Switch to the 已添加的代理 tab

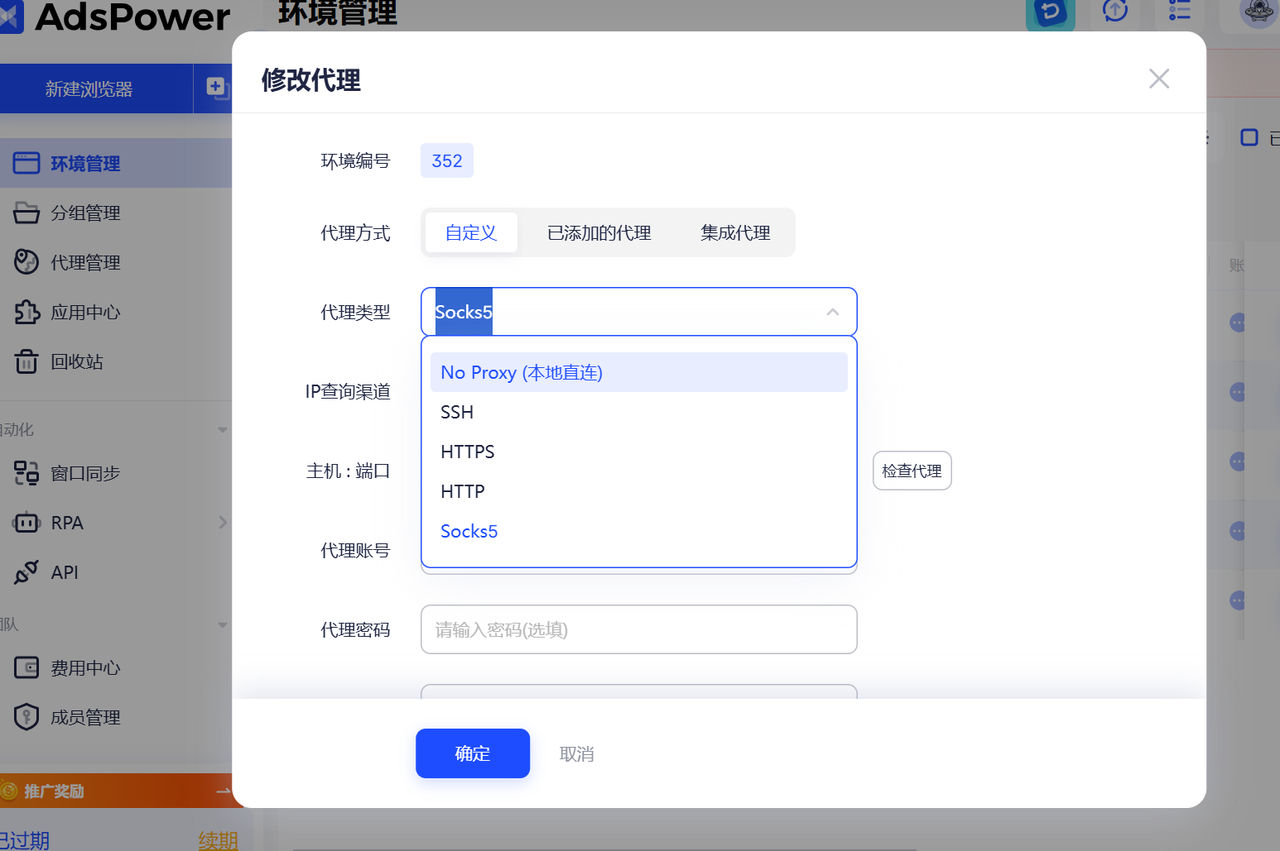coord(598,232)
